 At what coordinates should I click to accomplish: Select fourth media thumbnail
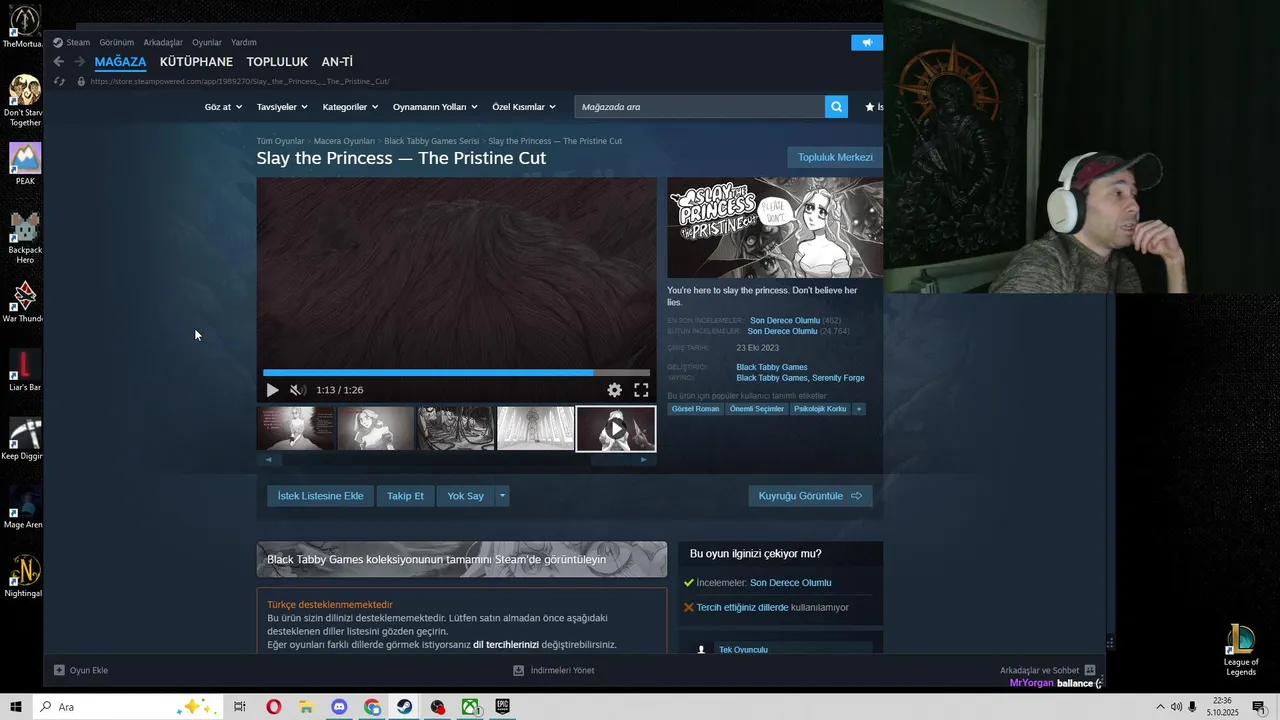click(x=536, y=428)
